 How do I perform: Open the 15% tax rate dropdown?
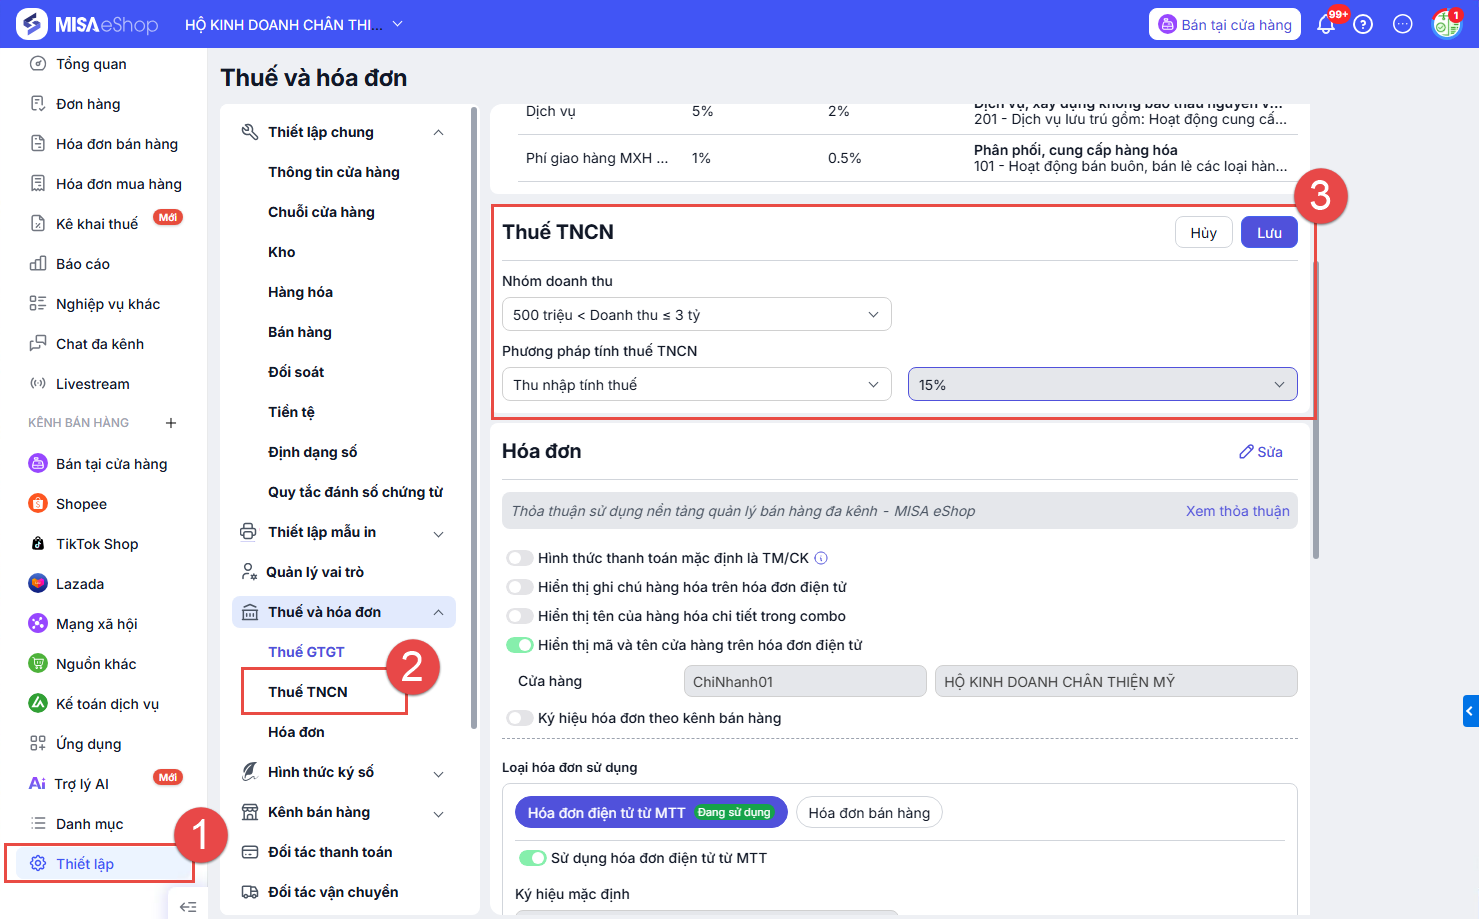click(x=1102, y=385)
